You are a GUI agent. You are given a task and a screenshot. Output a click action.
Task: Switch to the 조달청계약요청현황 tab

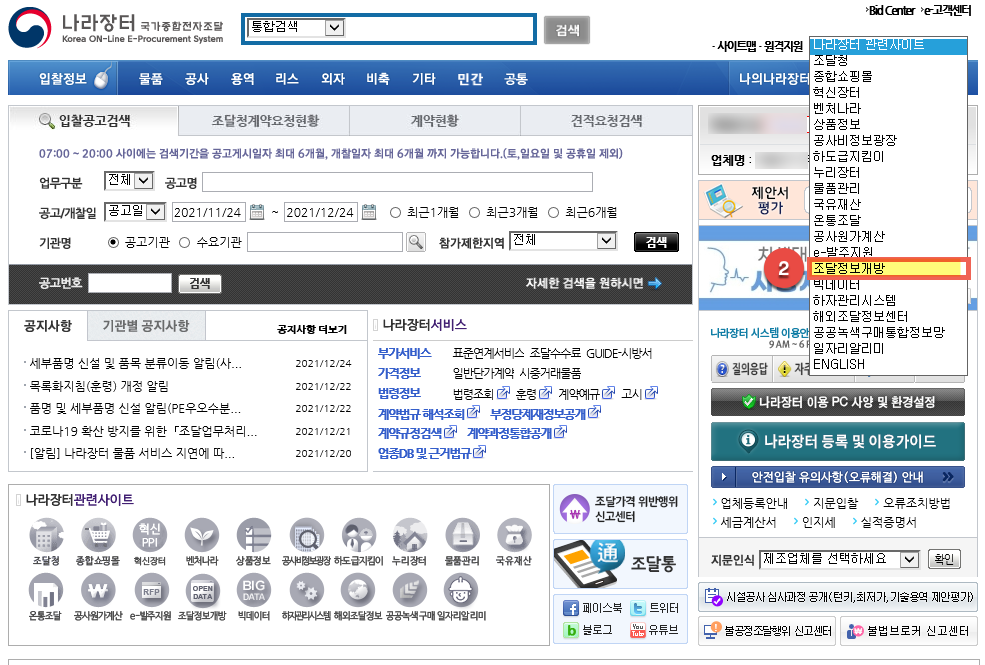pyautogui.click(x=264, y=121)
